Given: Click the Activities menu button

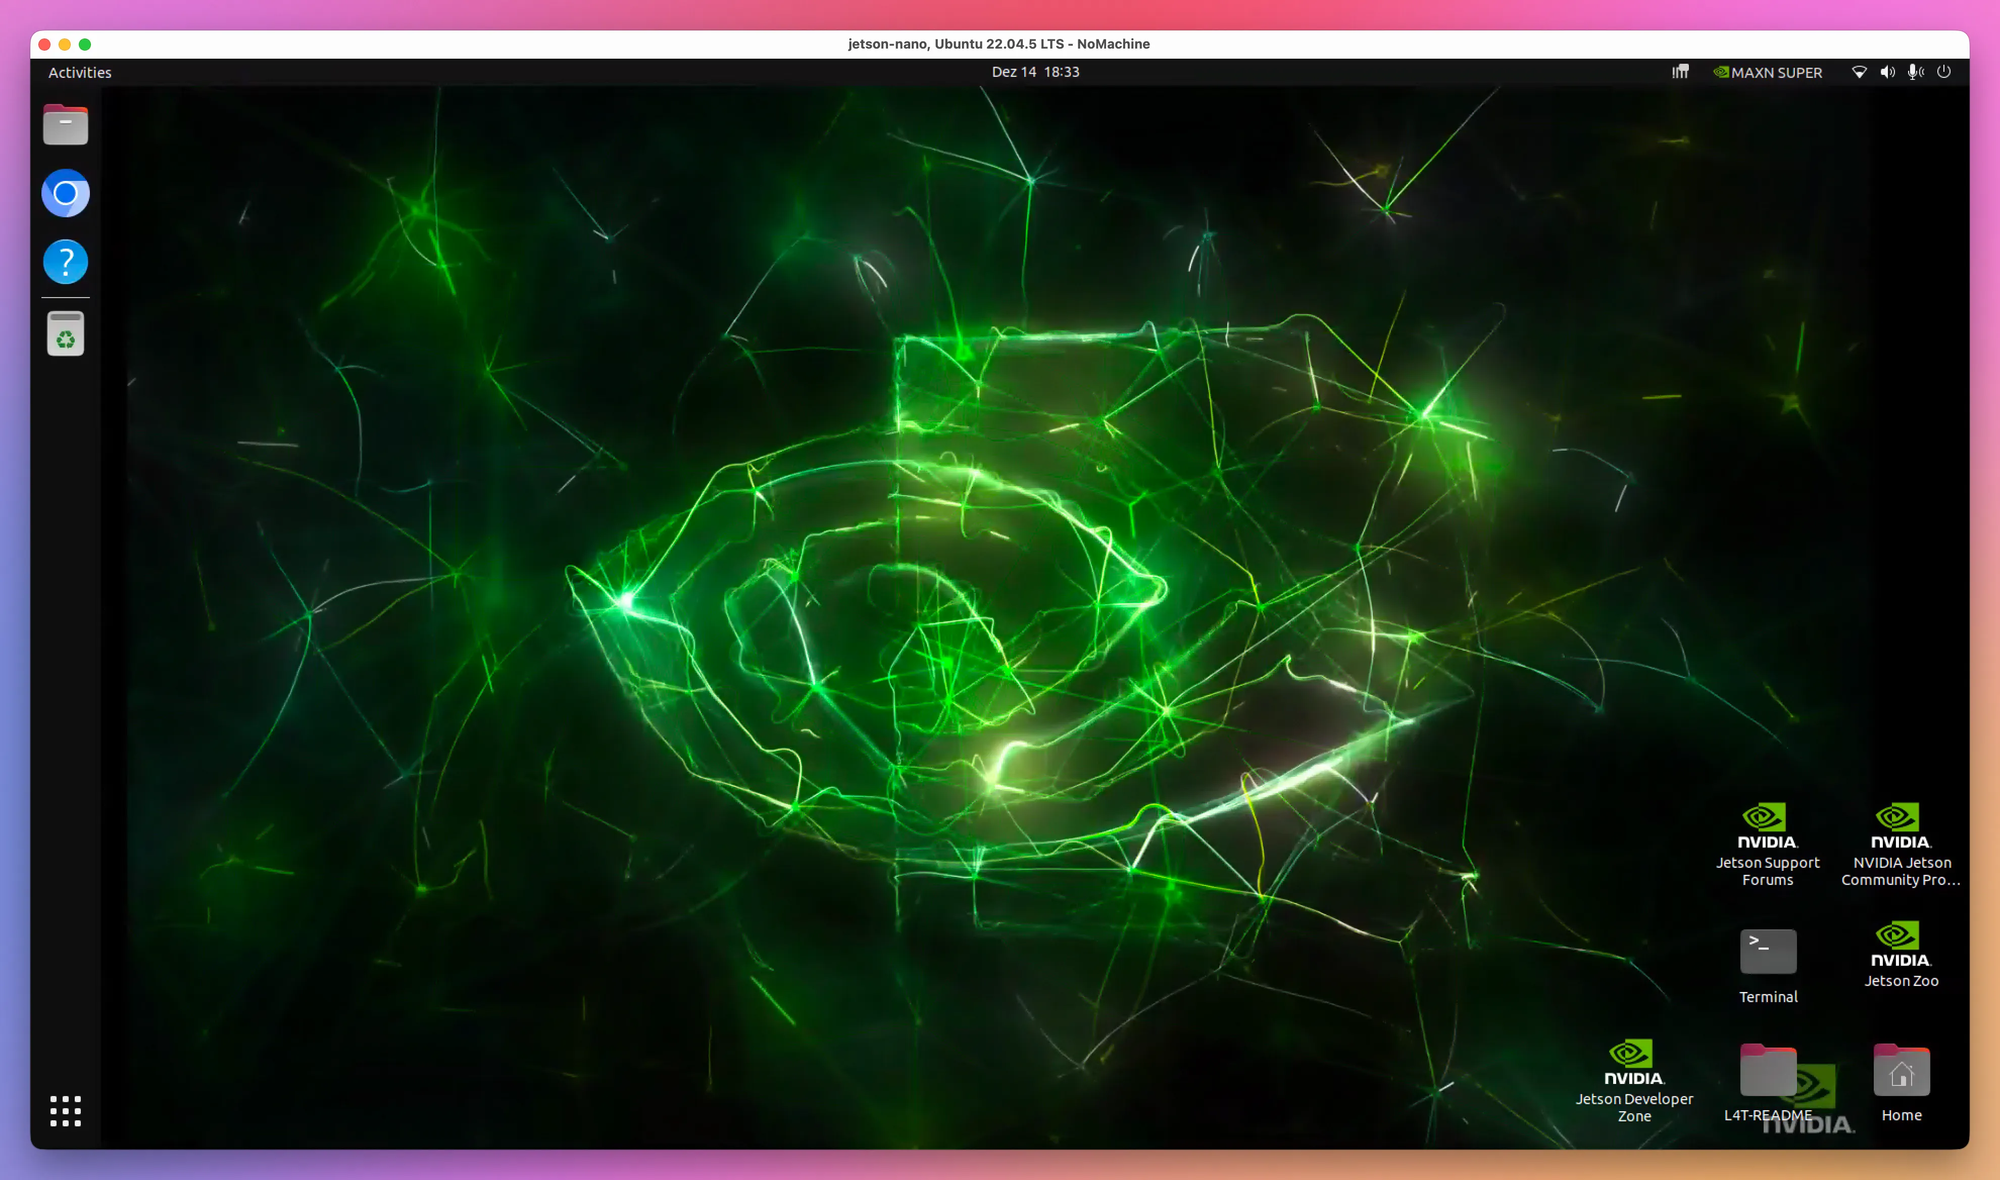Looking at the screenshot, I should tap(80, 72).
